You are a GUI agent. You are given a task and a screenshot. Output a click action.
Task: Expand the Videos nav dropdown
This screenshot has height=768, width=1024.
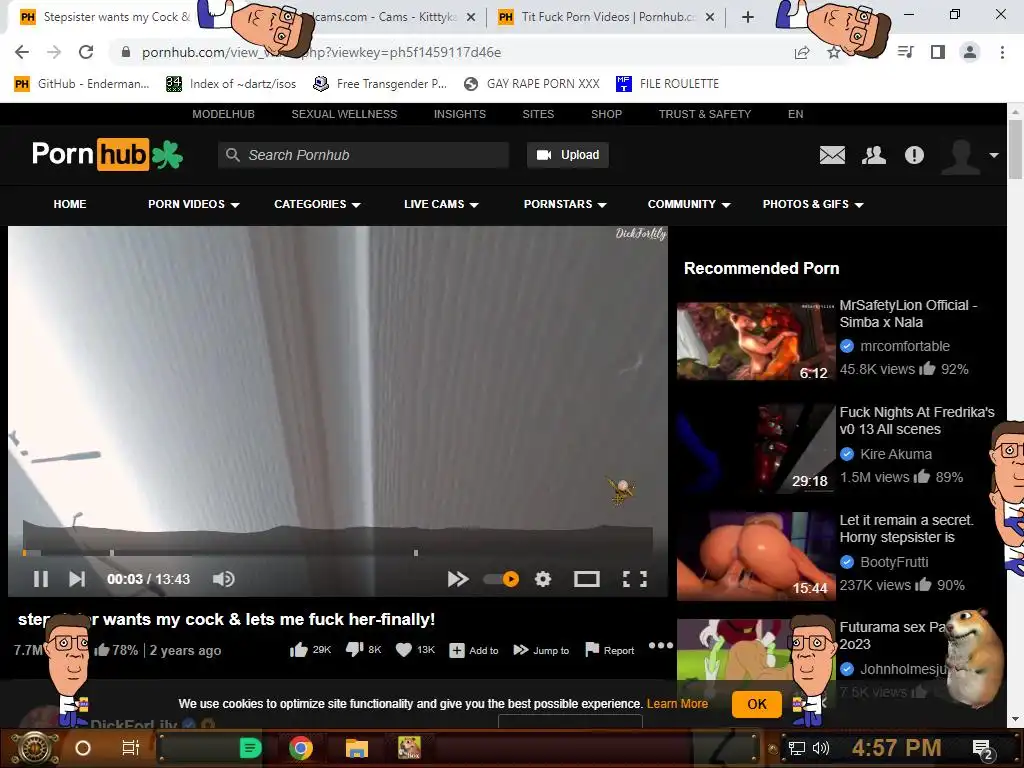193,204
